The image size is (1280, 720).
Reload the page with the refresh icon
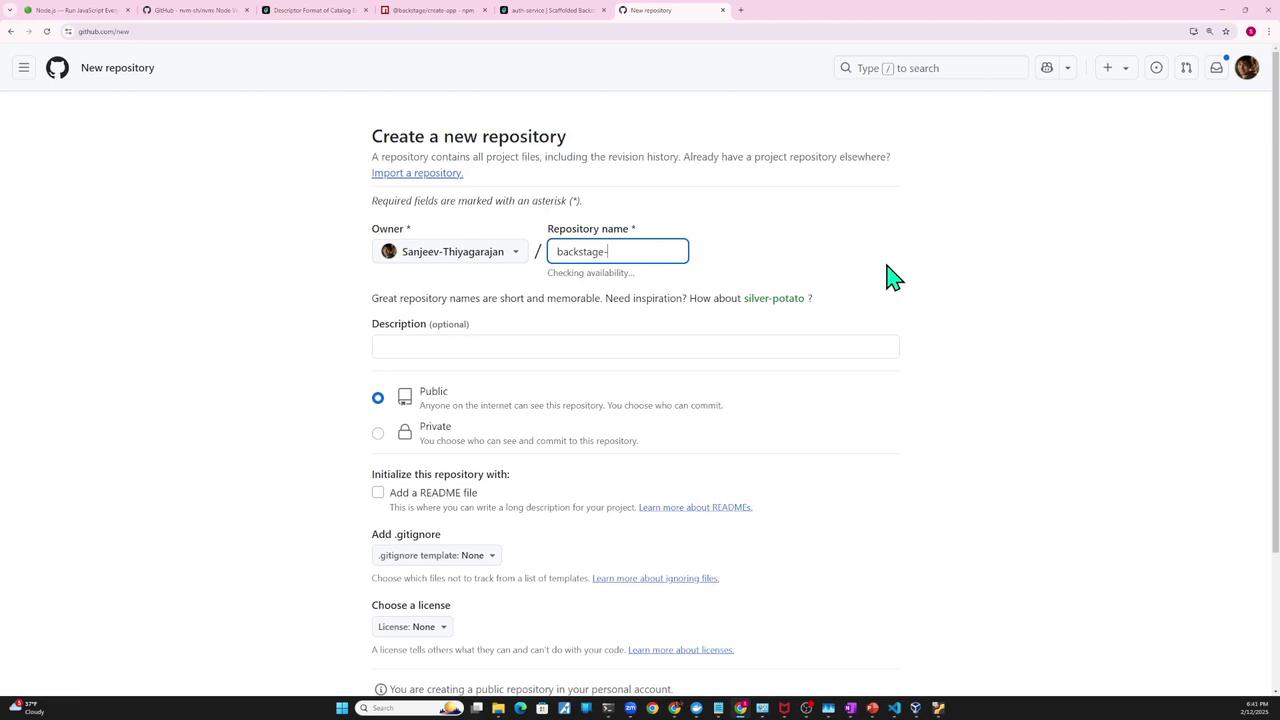(x=47, y=31)
